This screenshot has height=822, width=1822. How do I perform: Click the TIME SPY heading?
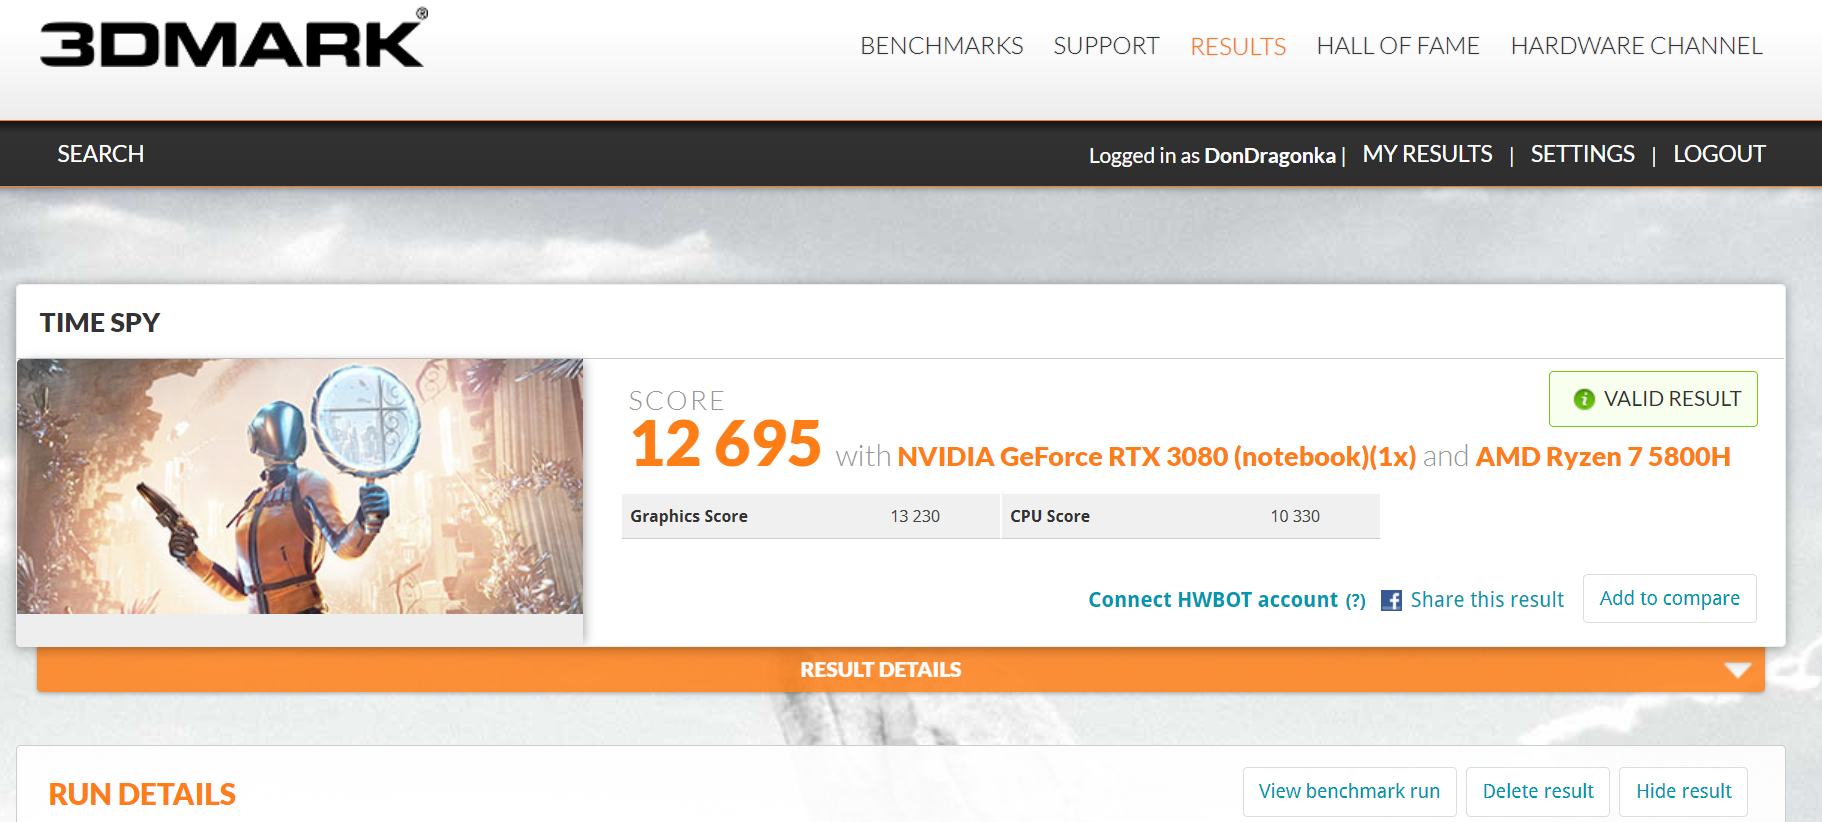[100, 323]
